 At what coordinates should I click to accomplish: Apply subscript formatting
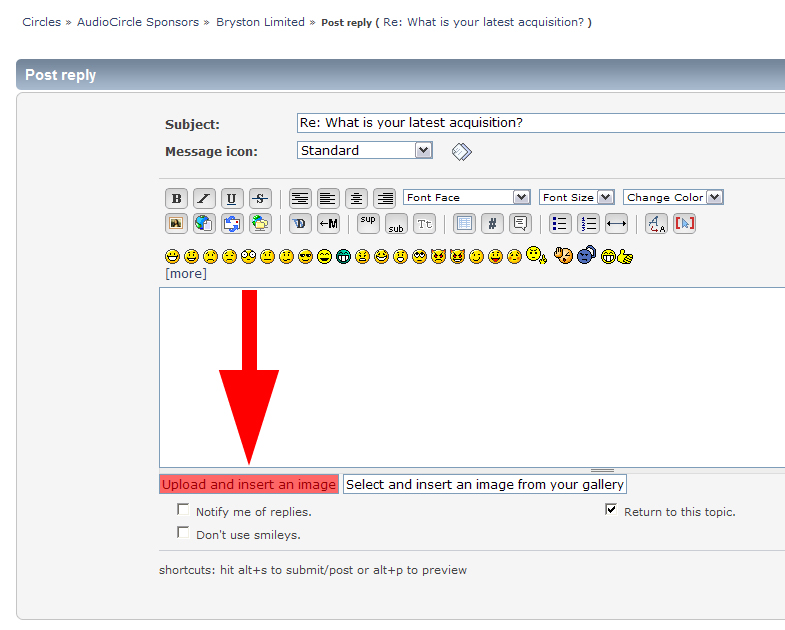click(x=396, y=223)
